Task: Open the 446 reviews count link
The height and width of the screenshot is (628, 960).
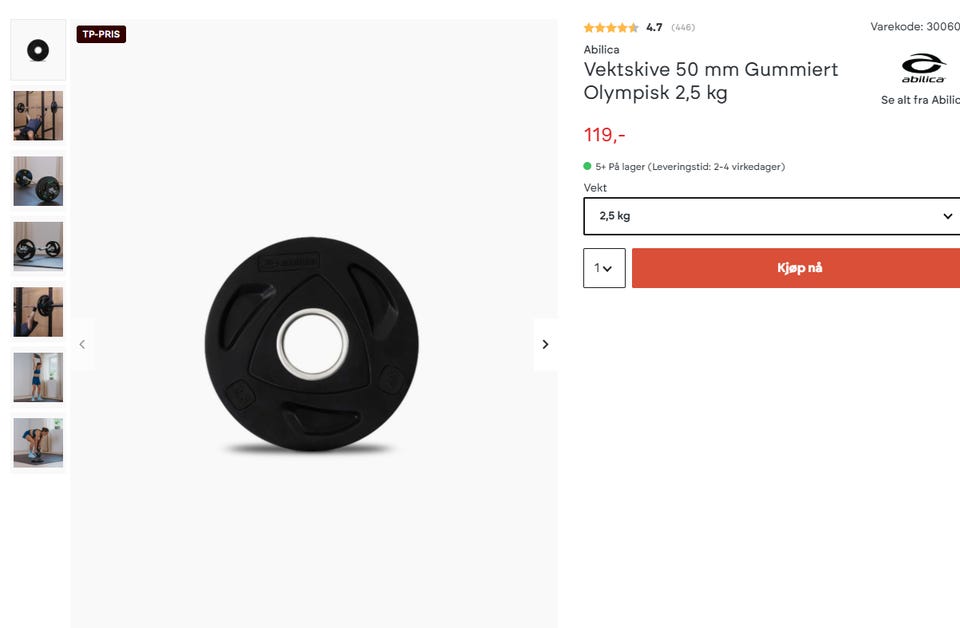Action: [x=683, y=28]
